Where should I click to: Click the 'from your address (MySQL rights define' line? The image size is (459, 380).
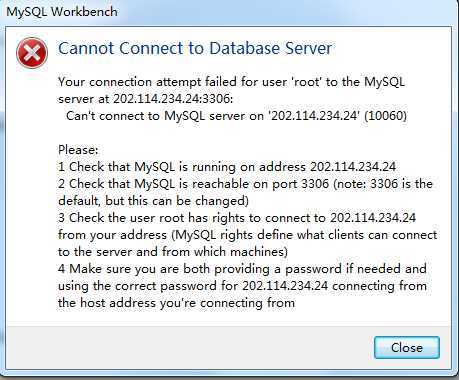click(247, 235)
